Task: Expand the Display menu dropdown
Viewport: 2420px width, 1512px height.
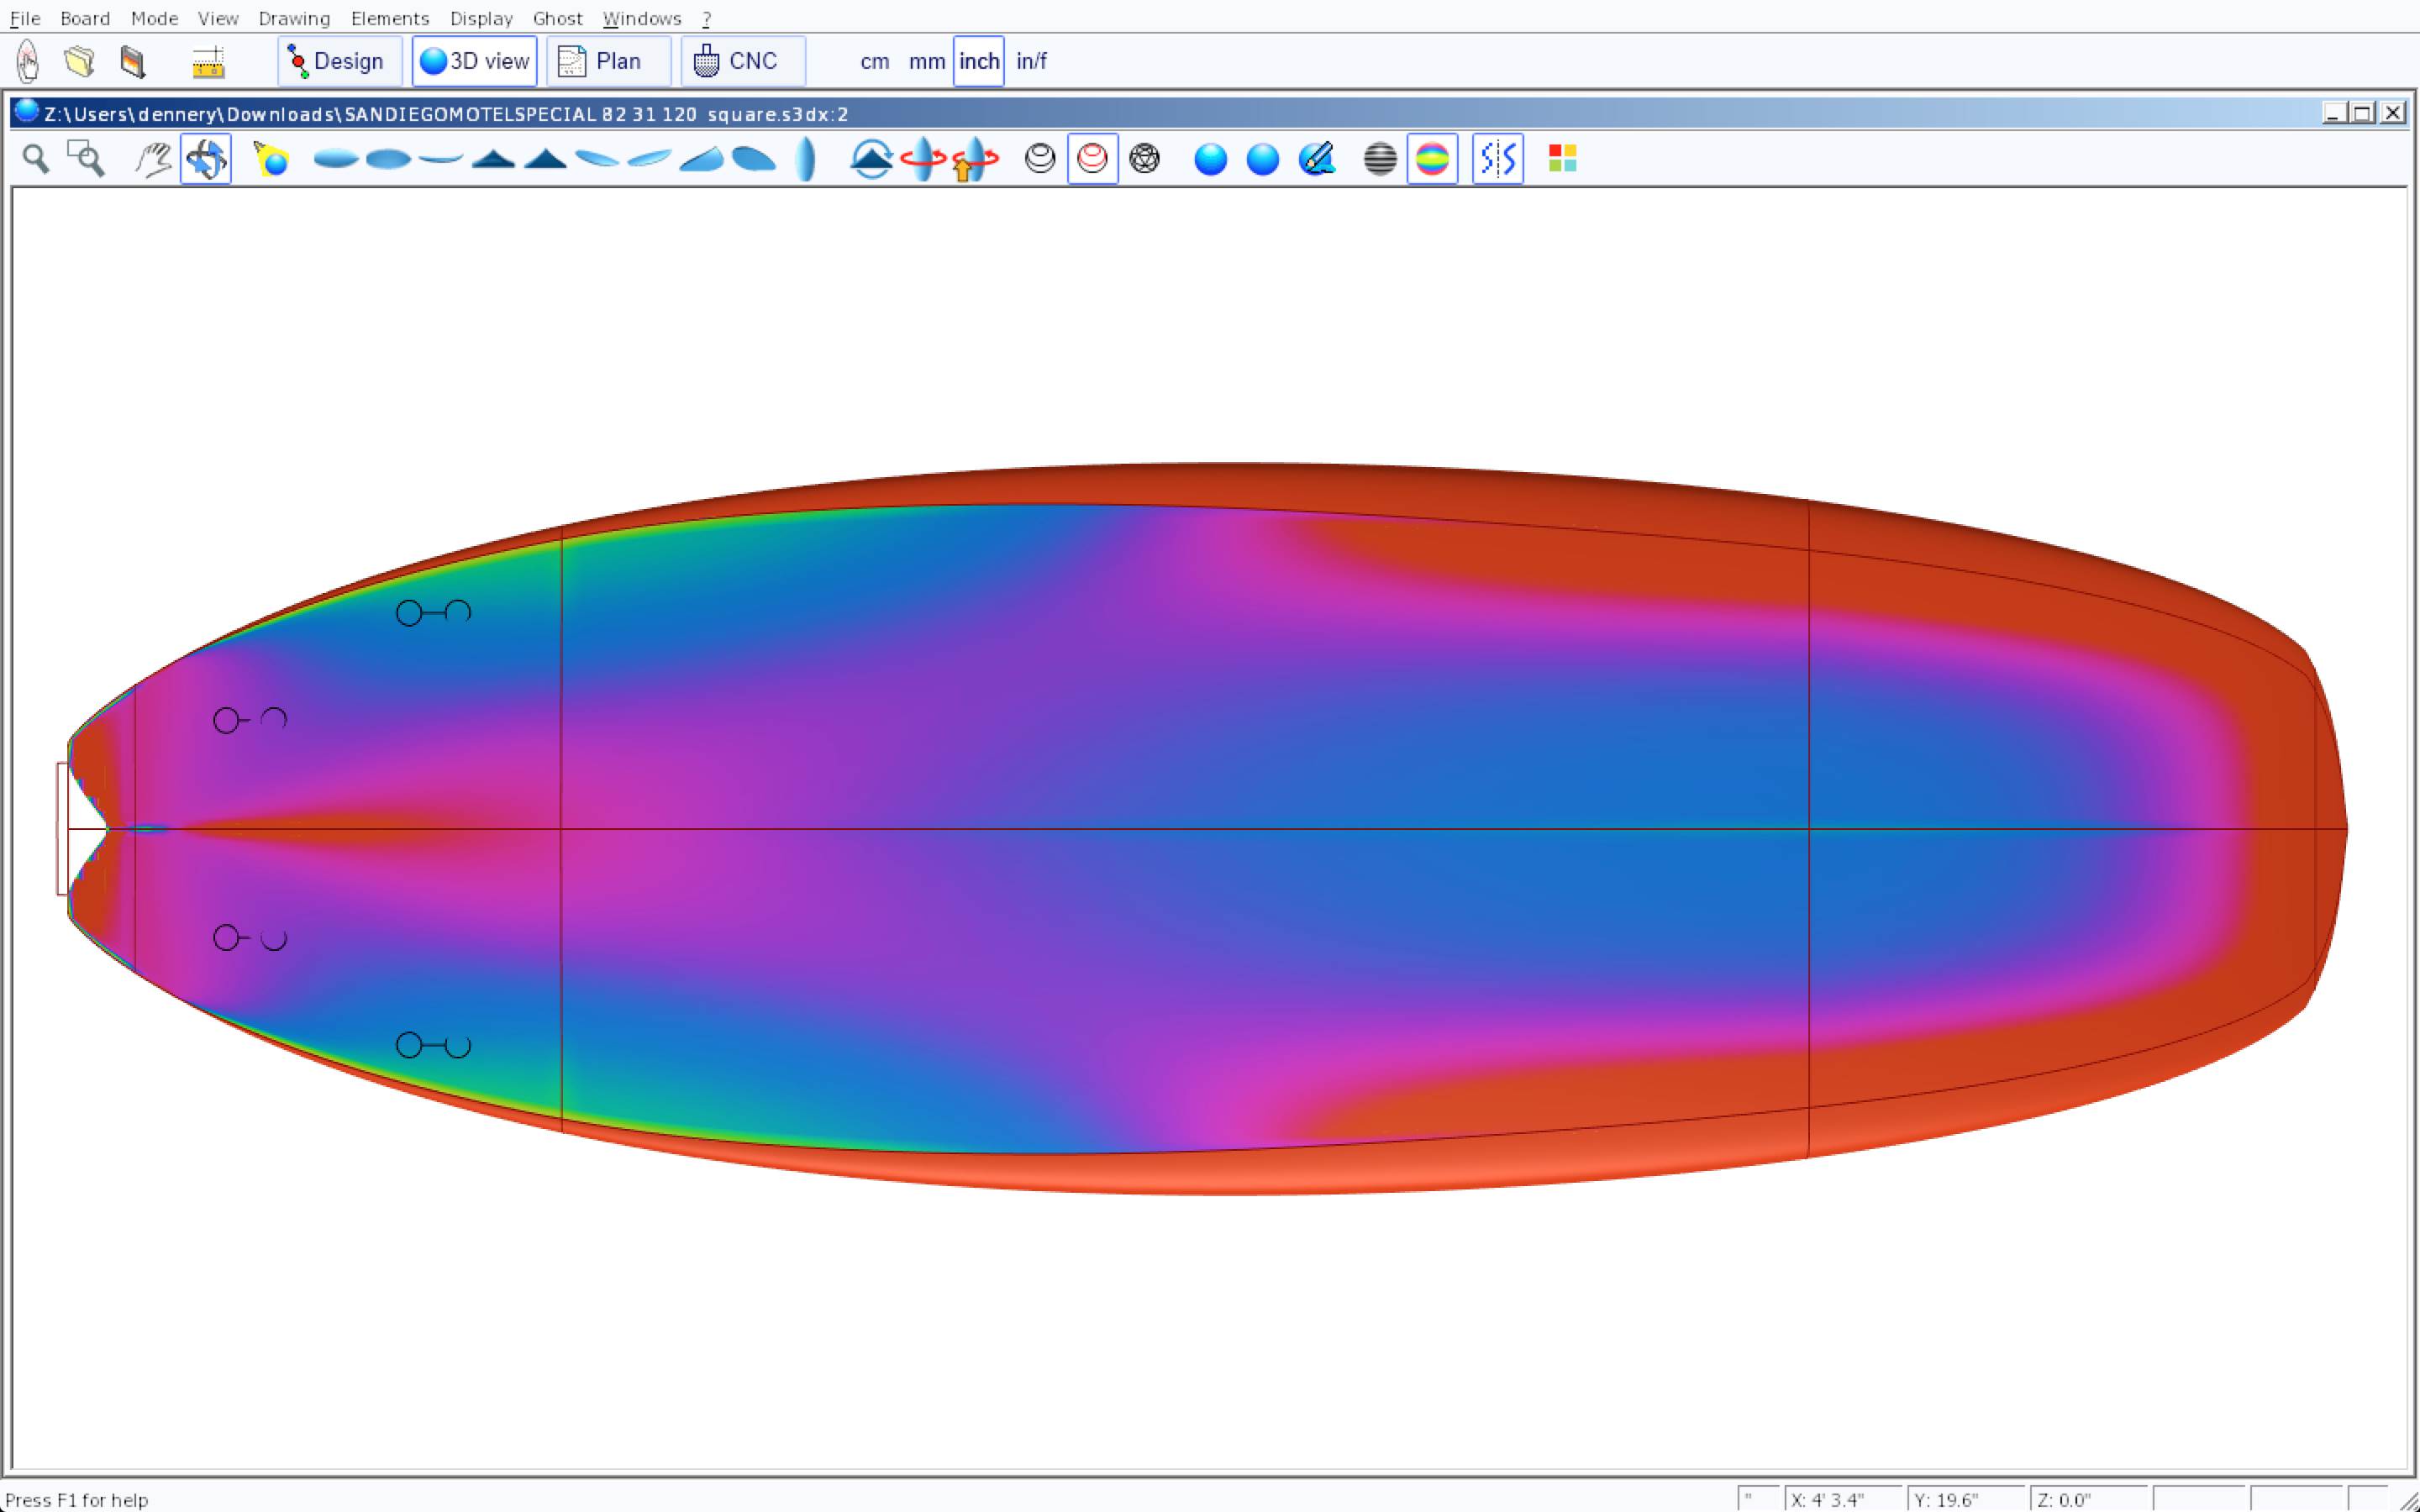Action: tap(481, 18)
